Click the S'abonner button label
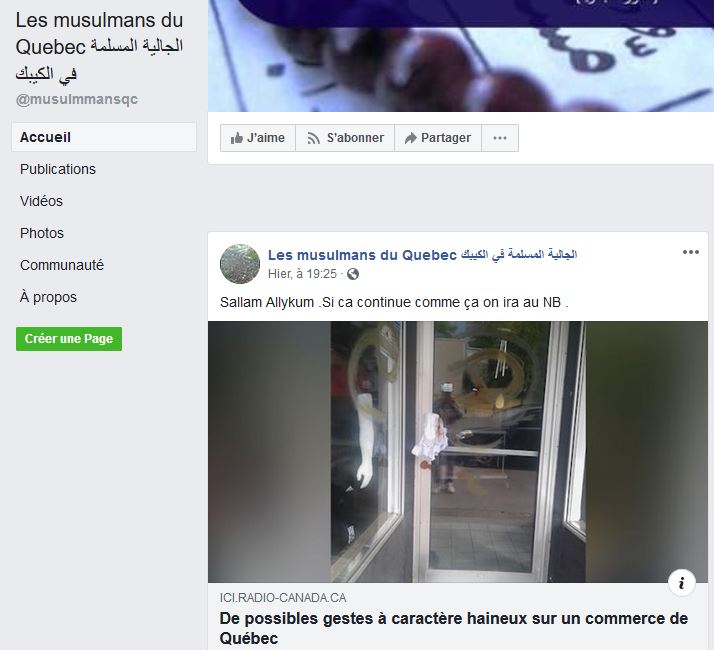 [x=355, y=138]
